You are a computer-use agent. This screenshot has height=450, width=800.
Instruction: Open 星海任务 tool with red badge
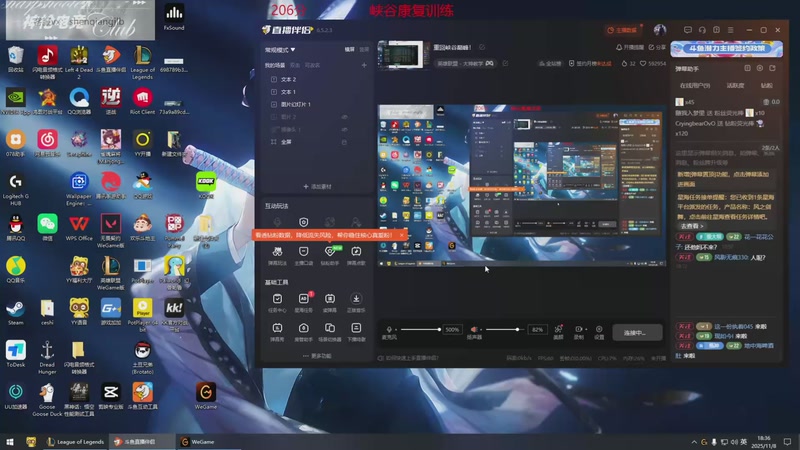pyautogui.click(x=304, y=302)
